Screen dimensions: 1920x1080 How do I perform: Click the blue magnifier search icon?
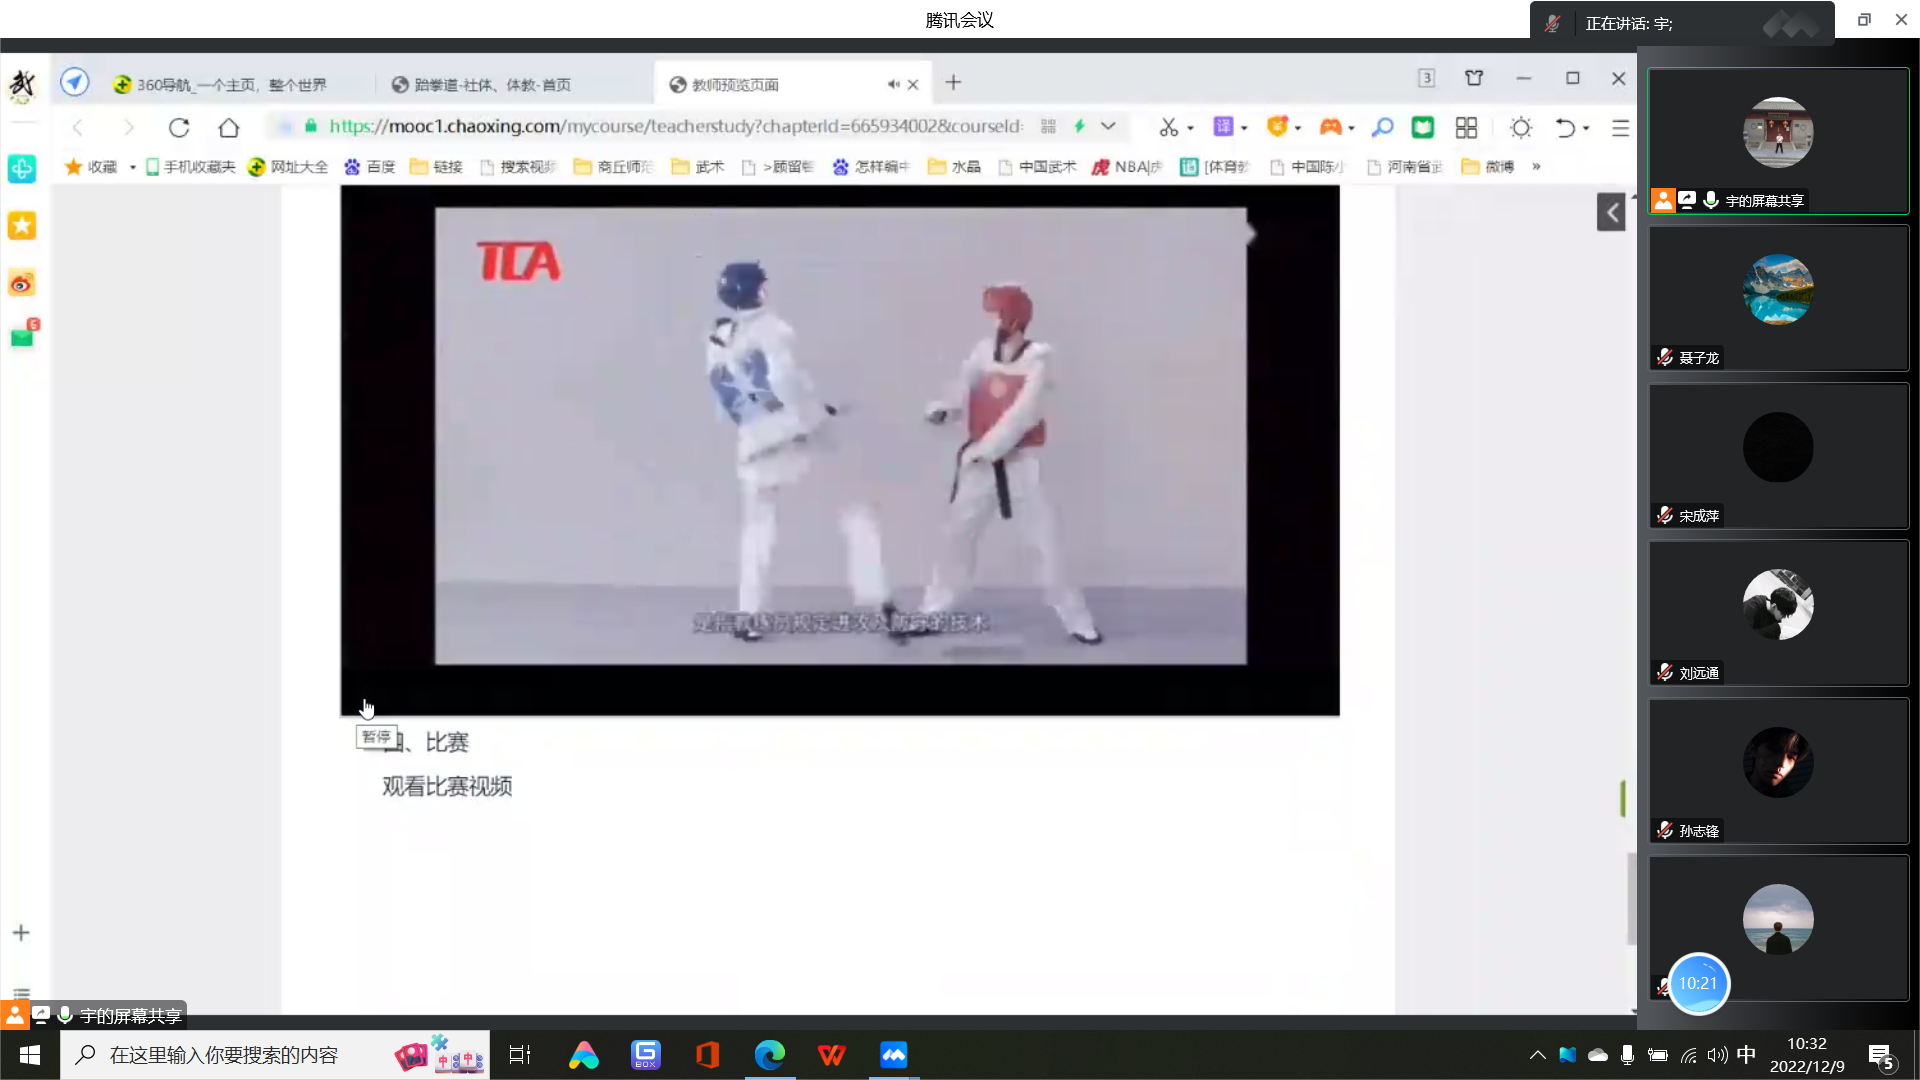tap(1382, 127)
